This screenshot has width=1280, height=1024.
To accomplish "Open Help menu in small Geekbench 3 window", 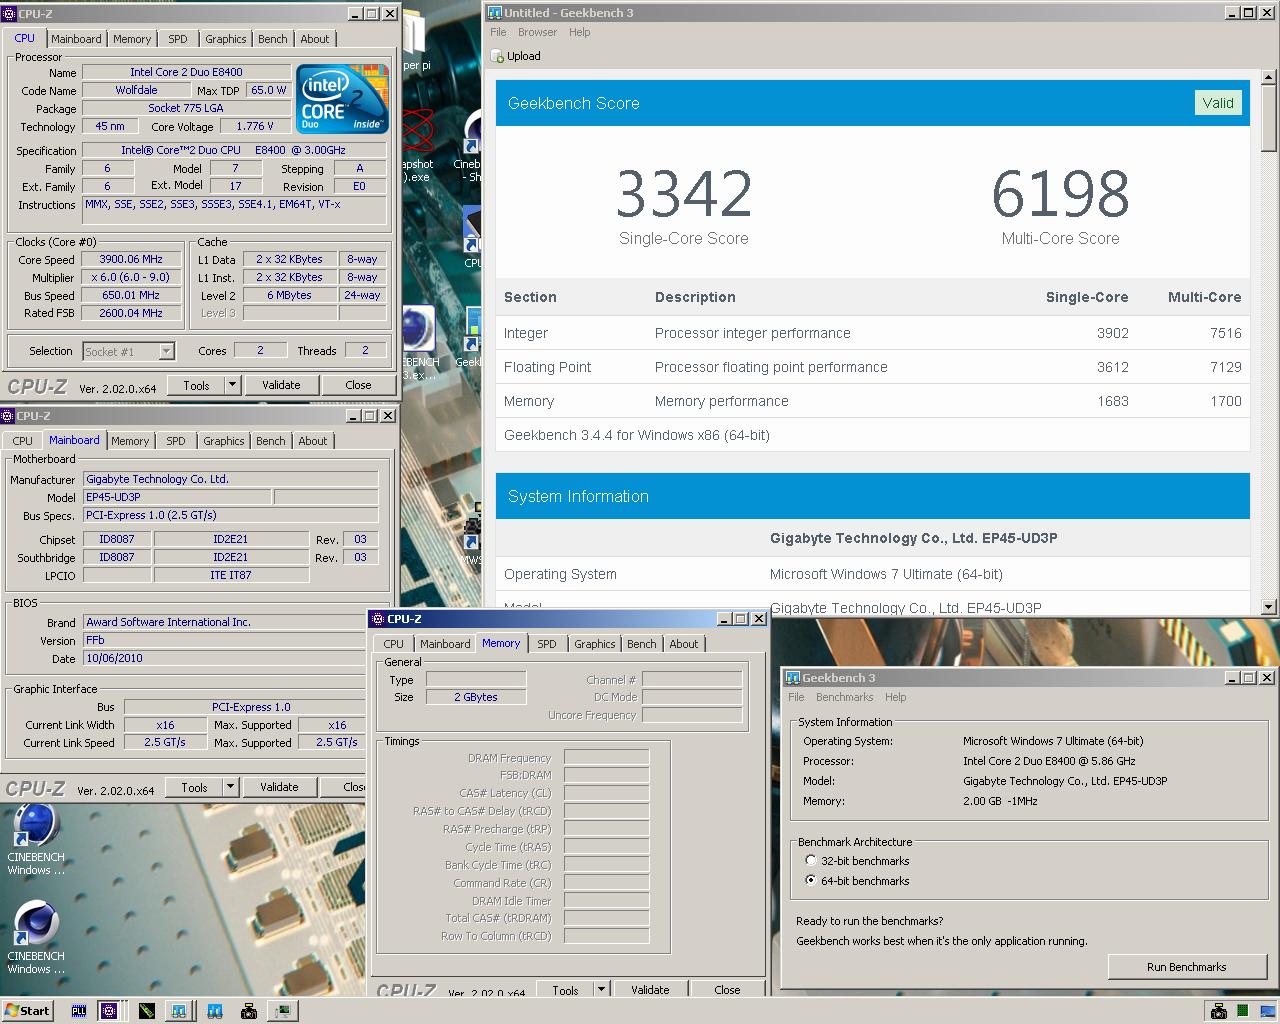I will [895, 697].
